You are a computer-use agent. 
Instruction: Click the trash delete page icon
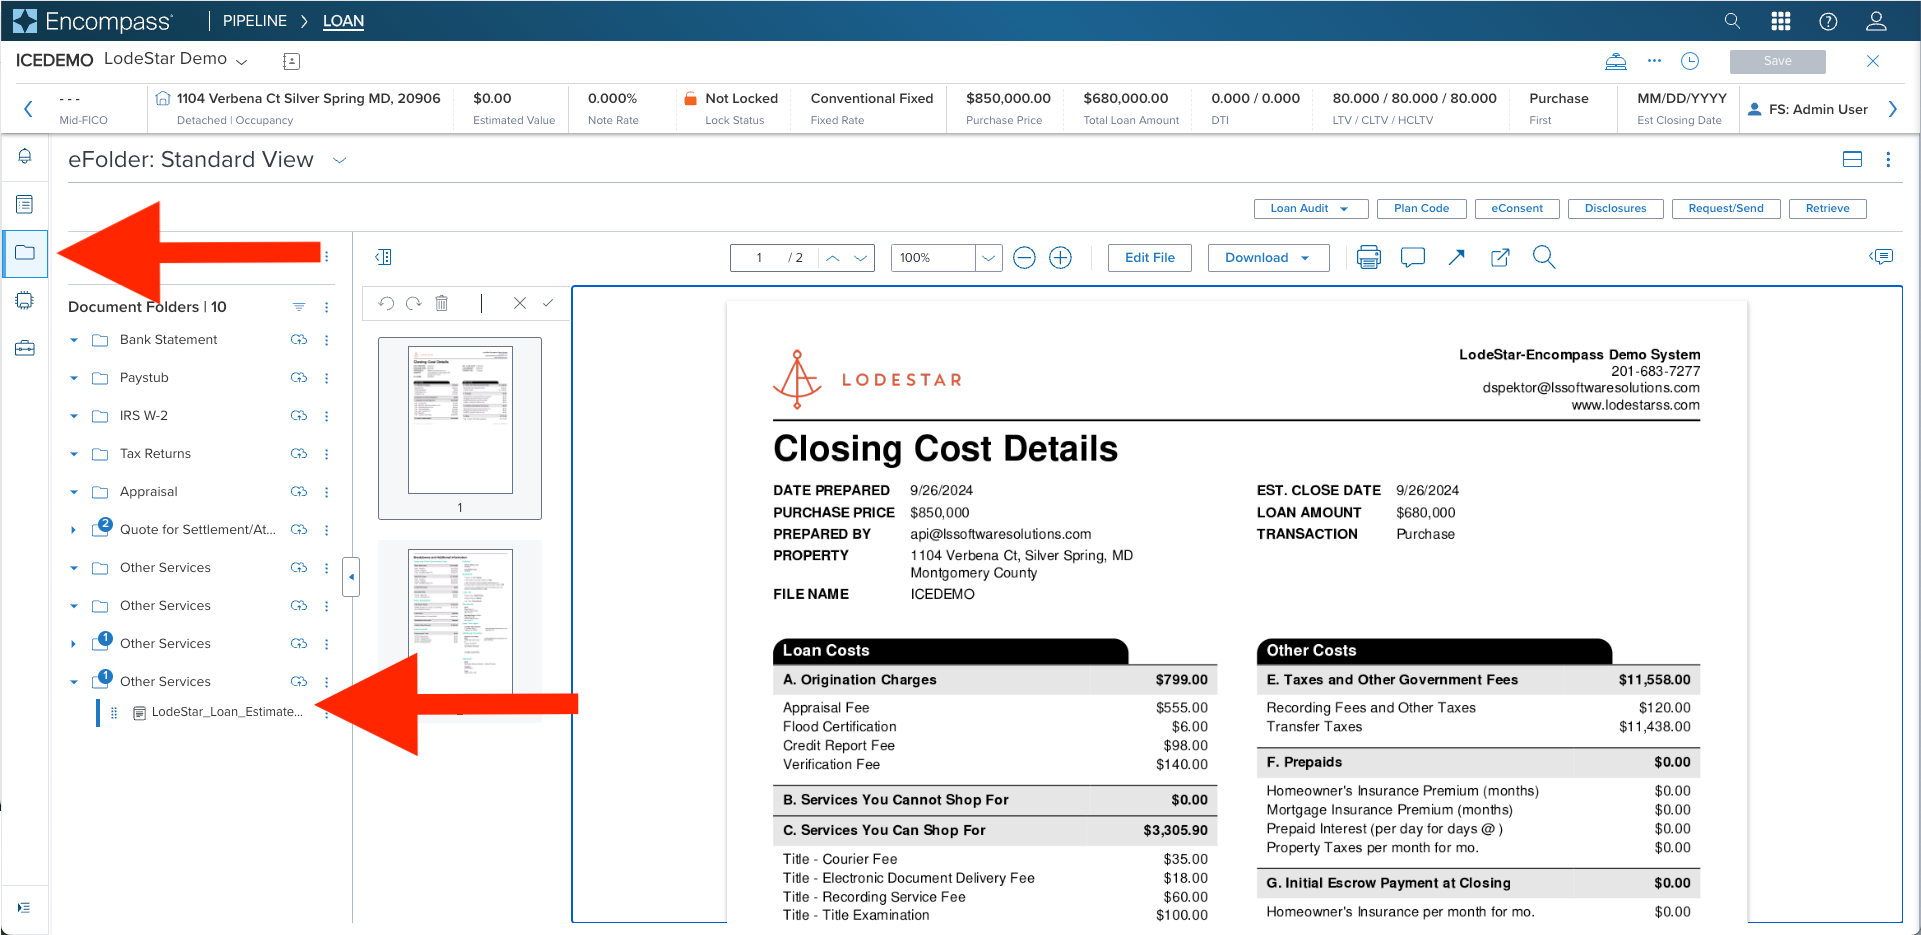tap(442, 303)
